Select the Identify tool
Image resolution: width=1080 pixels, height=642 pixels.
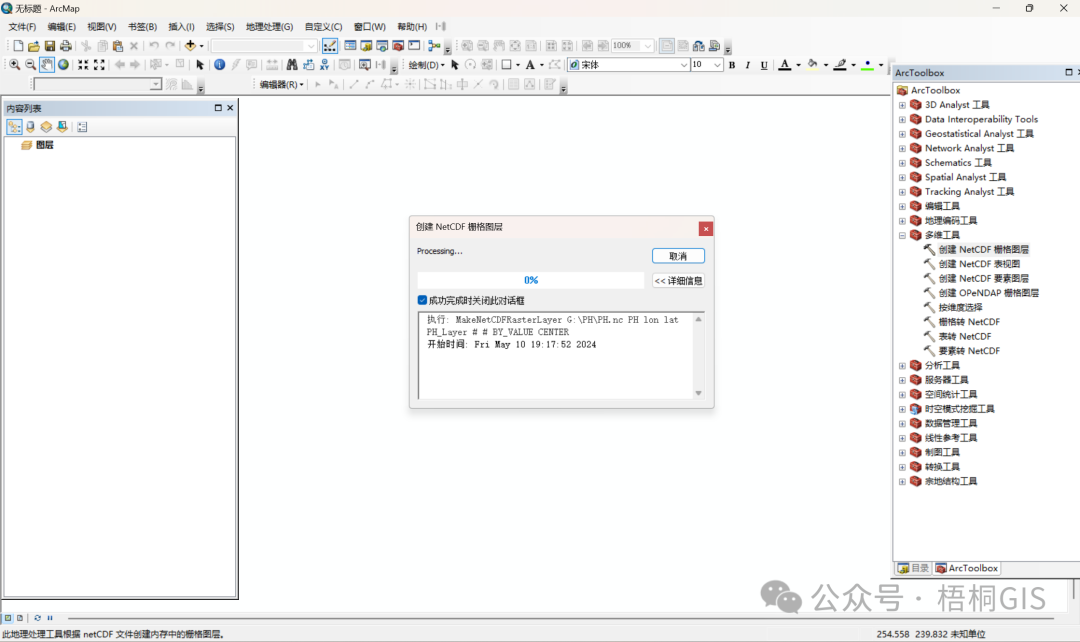[x=220, y=65]
